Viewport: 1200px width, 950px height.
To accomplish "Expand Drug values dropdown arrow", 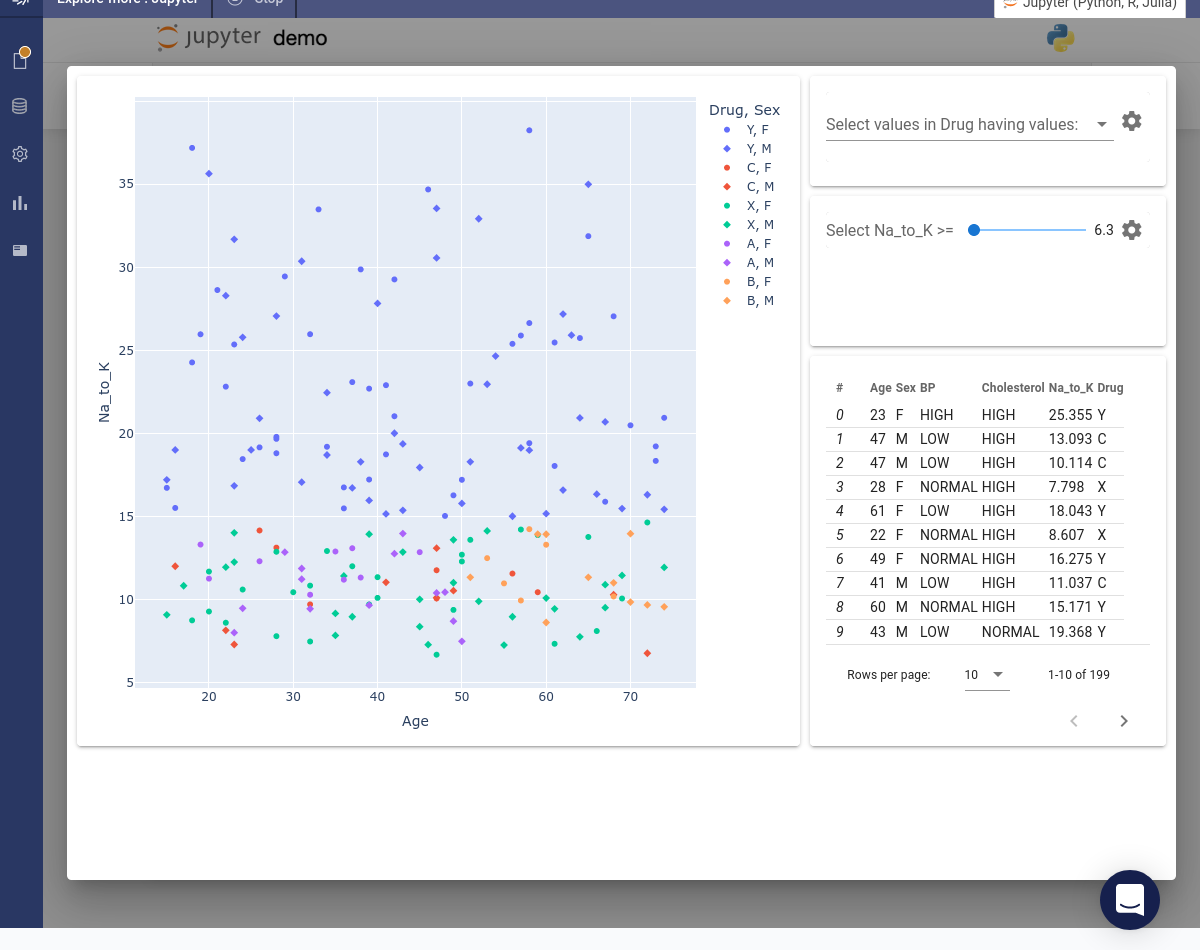I will click(x=1102, y=124).
